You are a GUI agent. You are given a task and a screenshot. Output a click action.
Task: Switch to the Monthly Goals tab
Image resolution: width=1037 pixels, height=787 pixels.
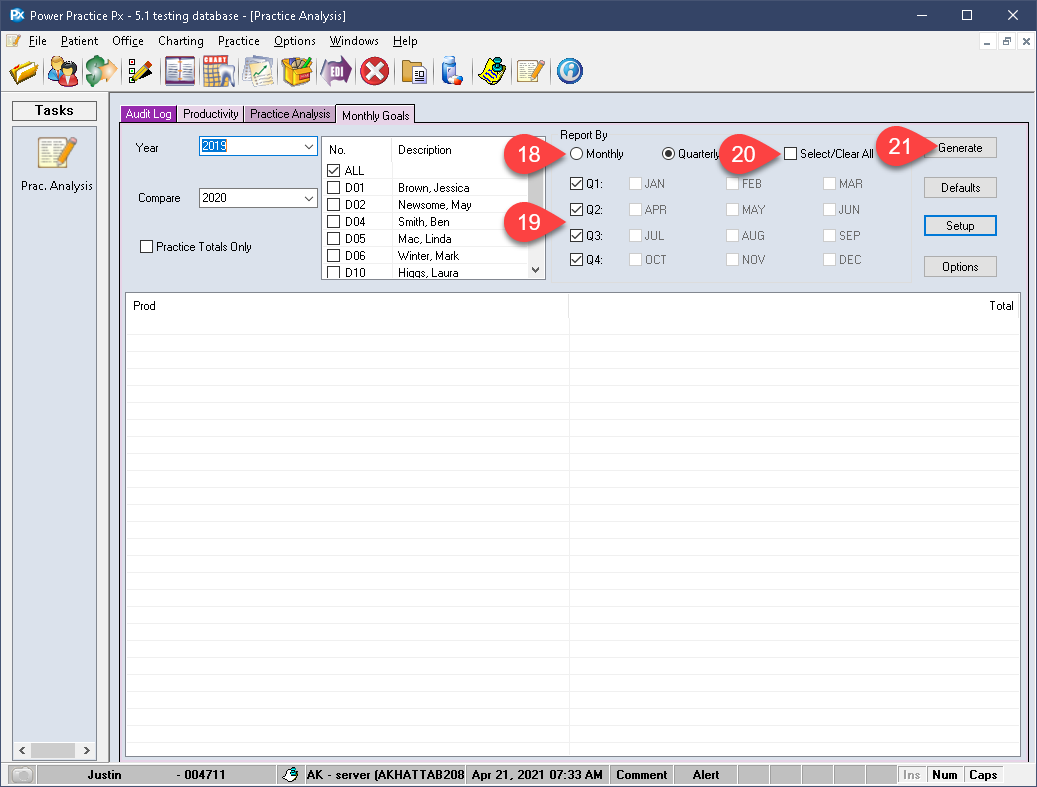point(375,114)
